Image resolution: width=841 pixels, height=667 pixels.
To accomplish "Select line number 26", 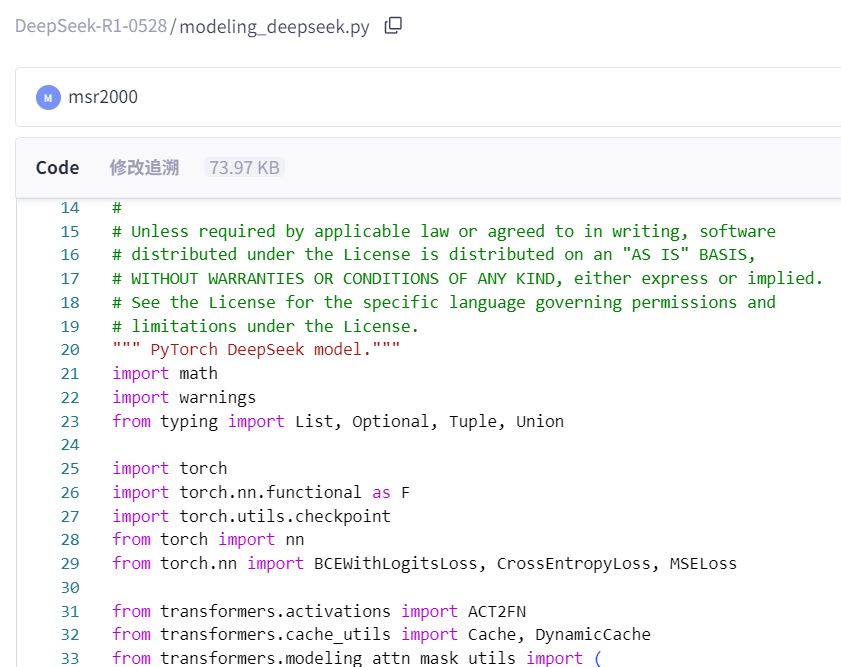I will 70,493.
